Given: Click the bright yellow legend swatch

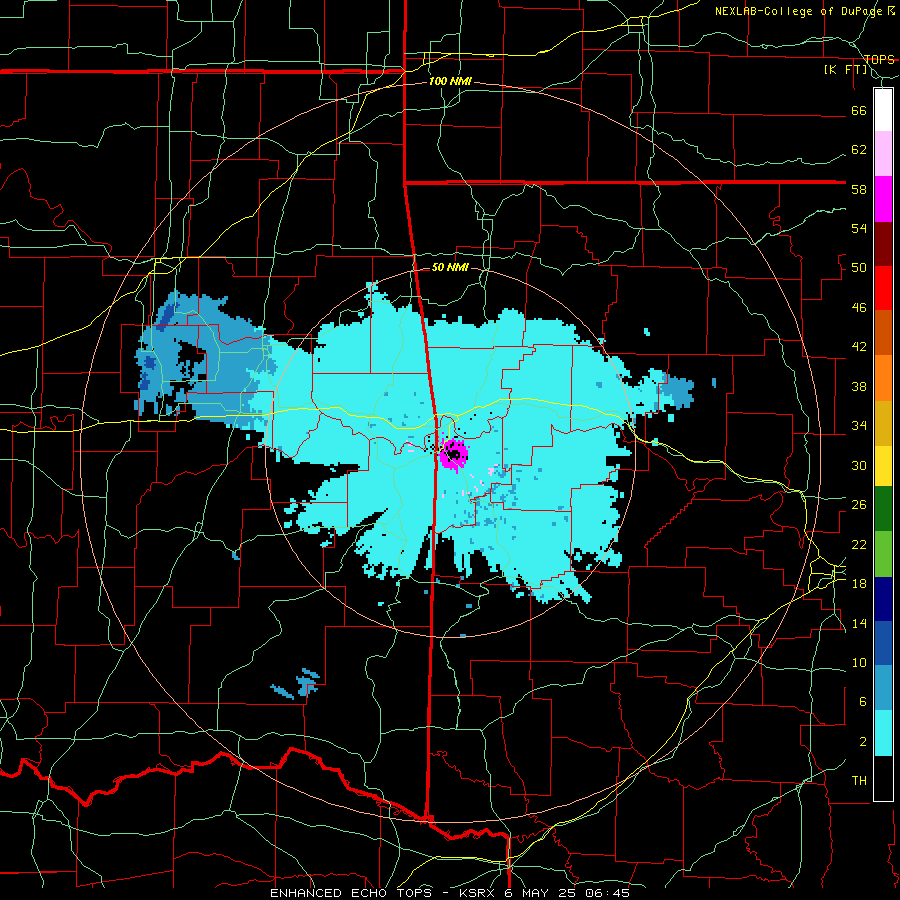Looking at the screenshot, I should tap(883, 466).
